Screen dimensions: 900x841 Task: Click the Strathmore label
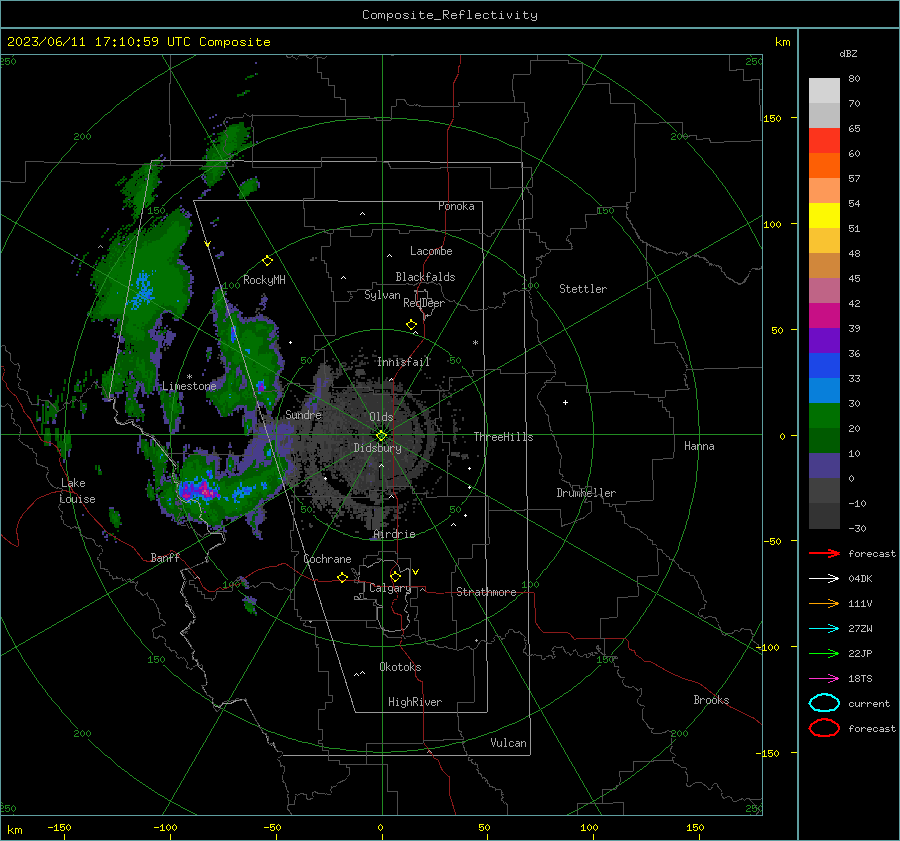[486, 592]
